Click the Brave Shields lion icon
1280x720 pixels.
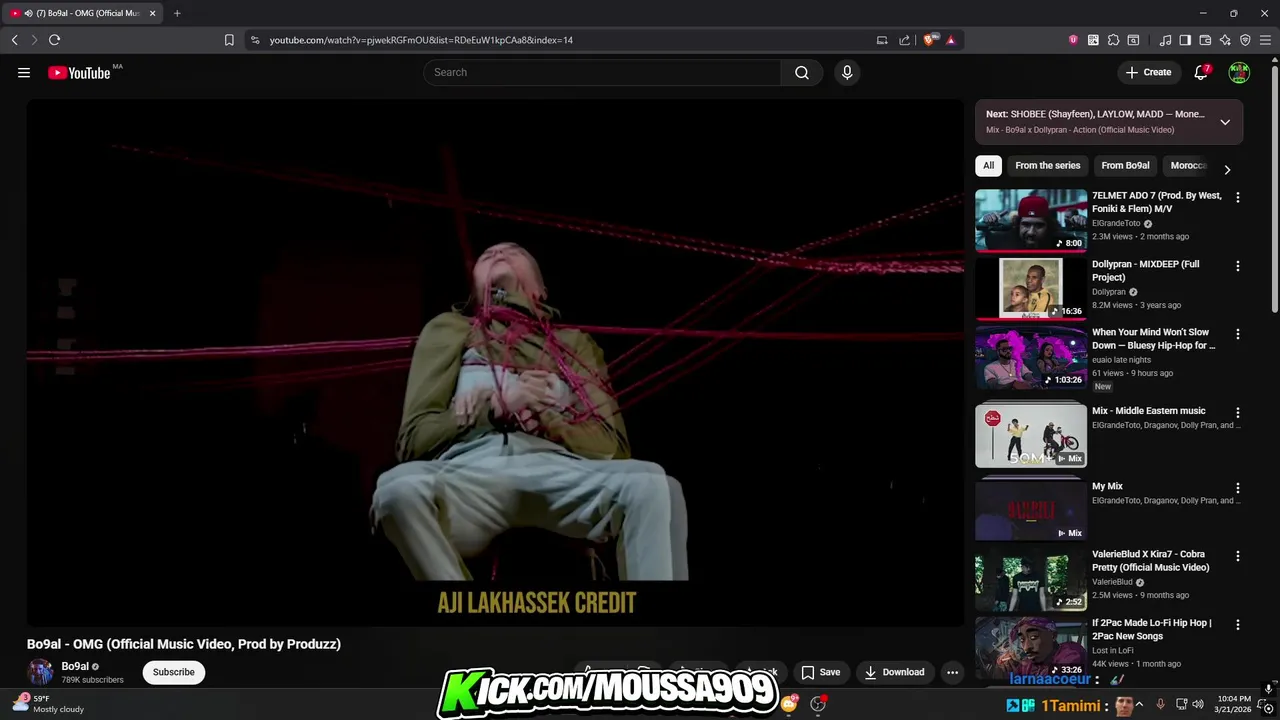930,40
